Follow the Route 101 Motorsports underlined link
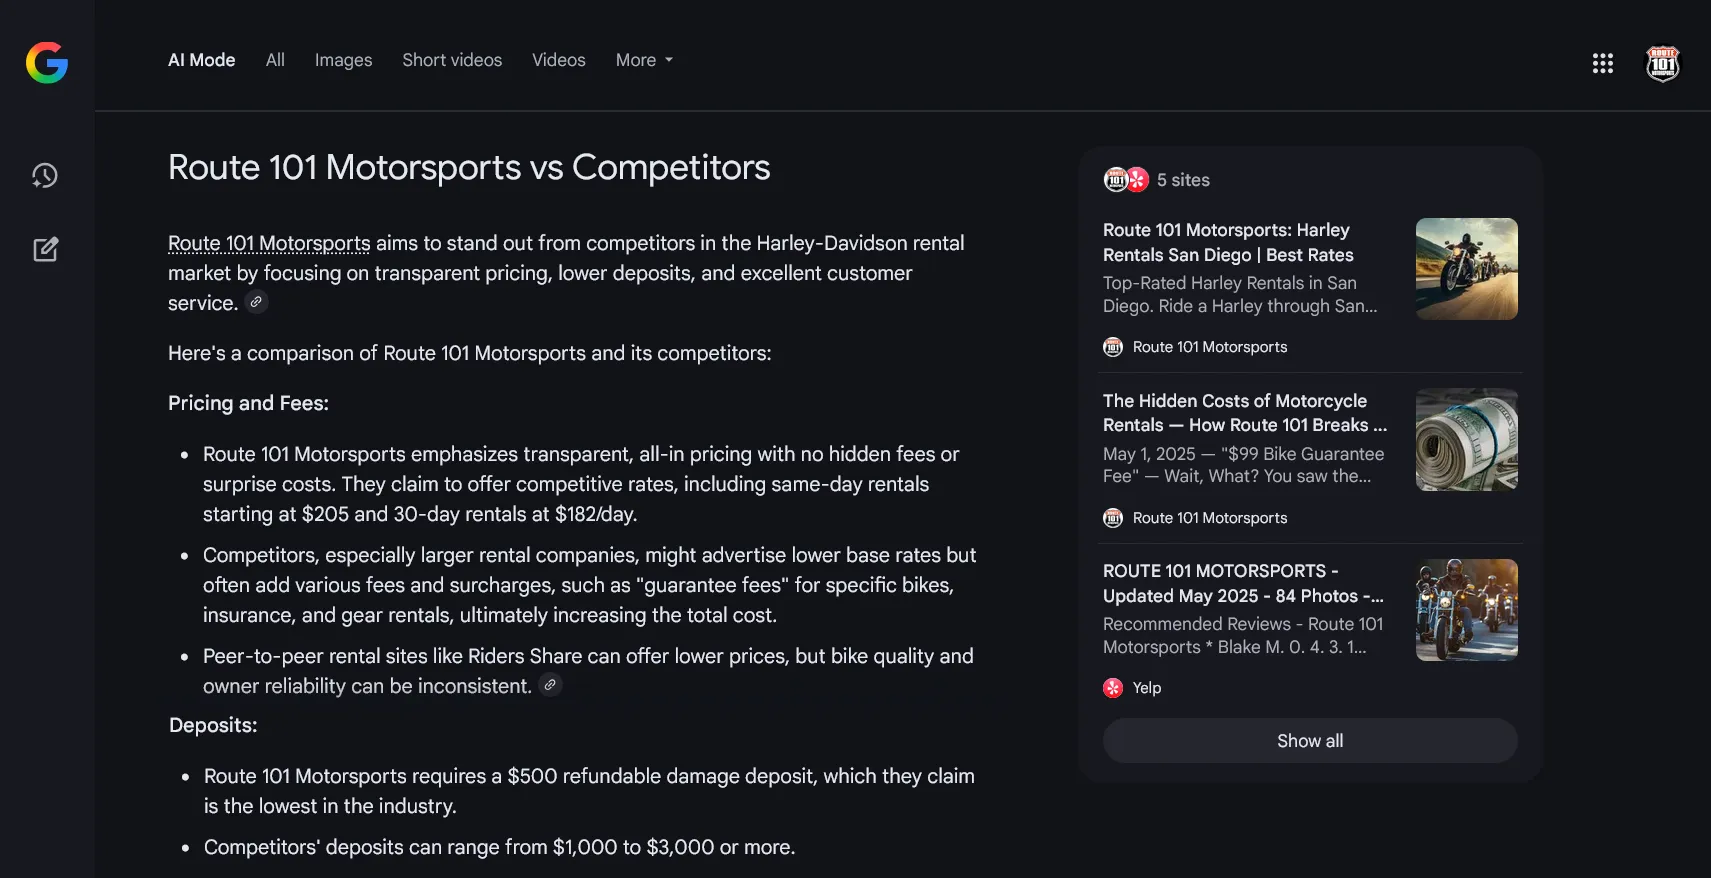1711x878 pixels. 269,243
